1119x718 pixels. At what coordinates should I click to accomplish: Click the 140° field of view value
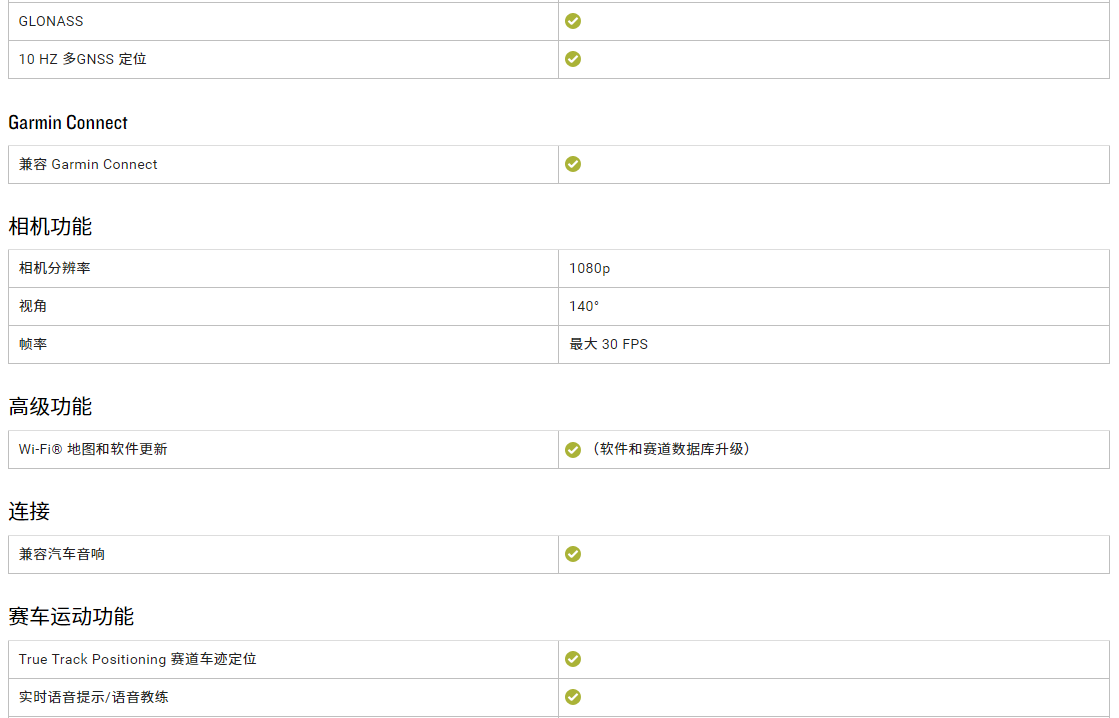point(584,306)
